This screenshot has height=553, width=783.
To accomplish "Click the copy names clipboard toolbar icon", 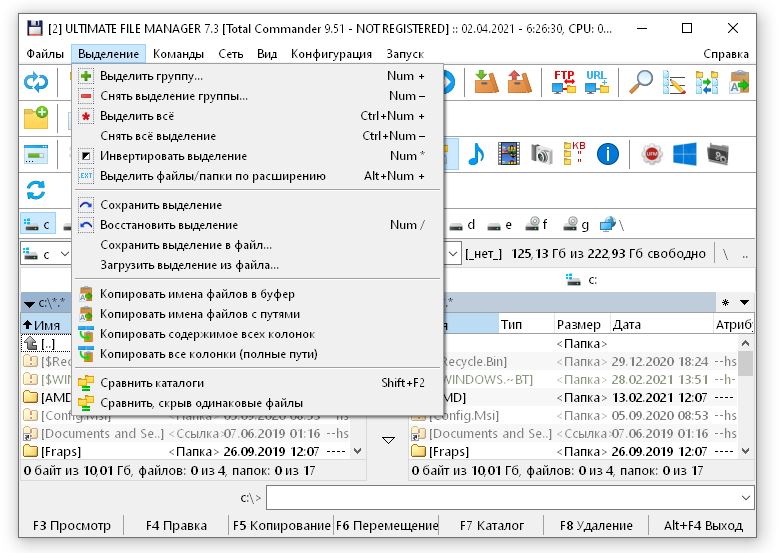I will coord(739,82).
